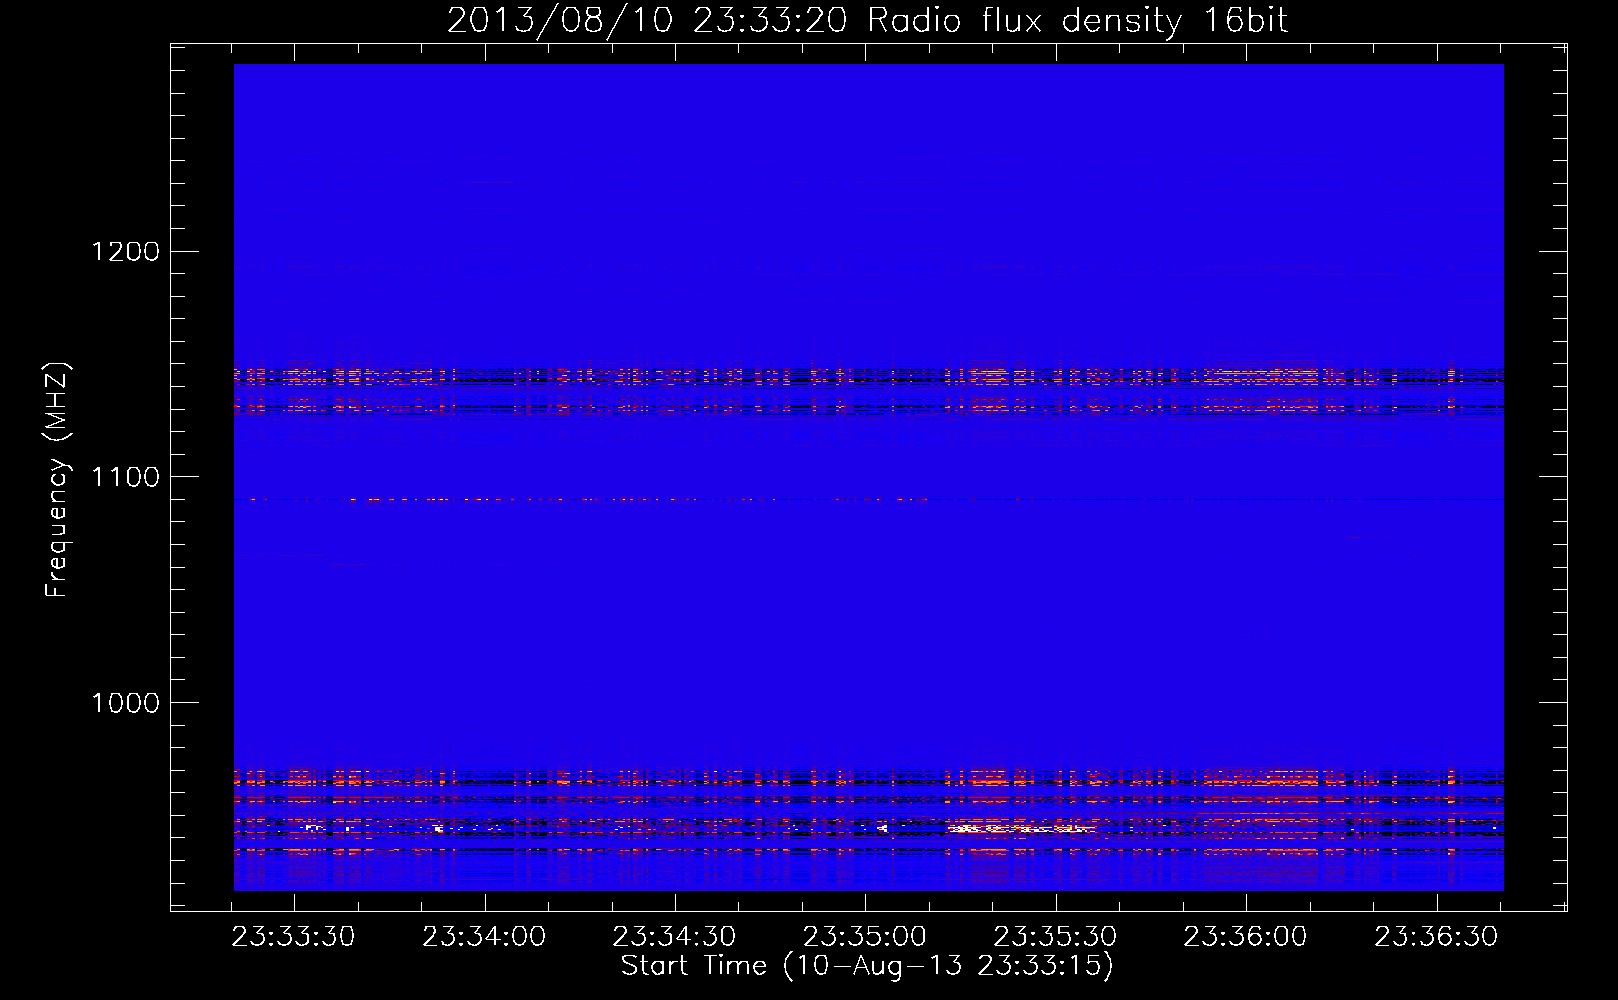The width and height of the screenshot is (1618, 1000).
Task: Select the 23:34:00 time tick label
Action: [x=485, y=937]
